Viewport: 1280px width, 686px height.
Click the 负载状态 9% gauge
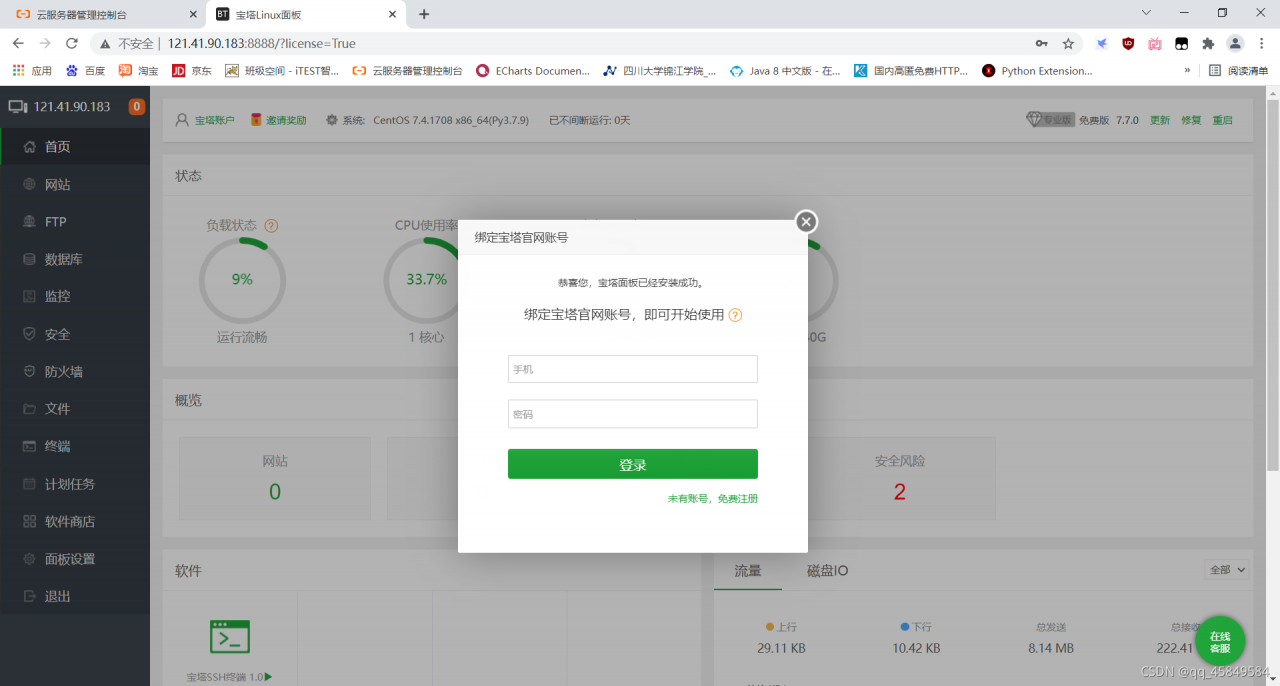tap(242, 280)
